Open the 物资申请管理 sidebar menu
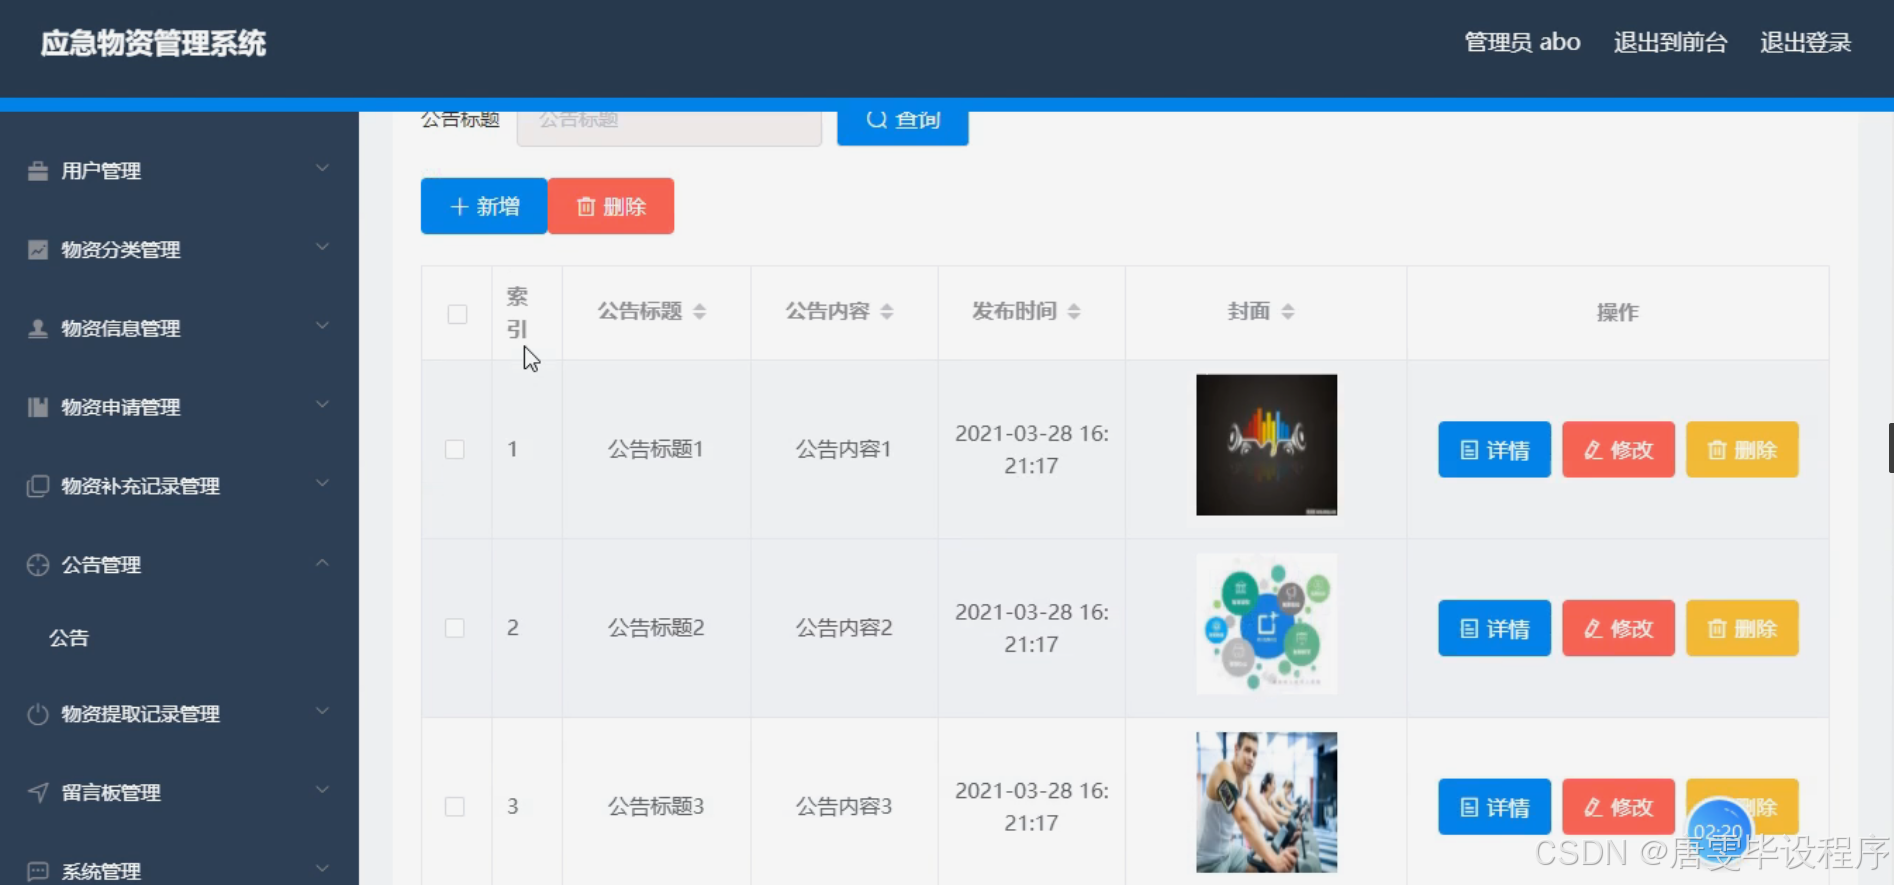This screenshot has width=1894, height=885. [x=179, y=407]
